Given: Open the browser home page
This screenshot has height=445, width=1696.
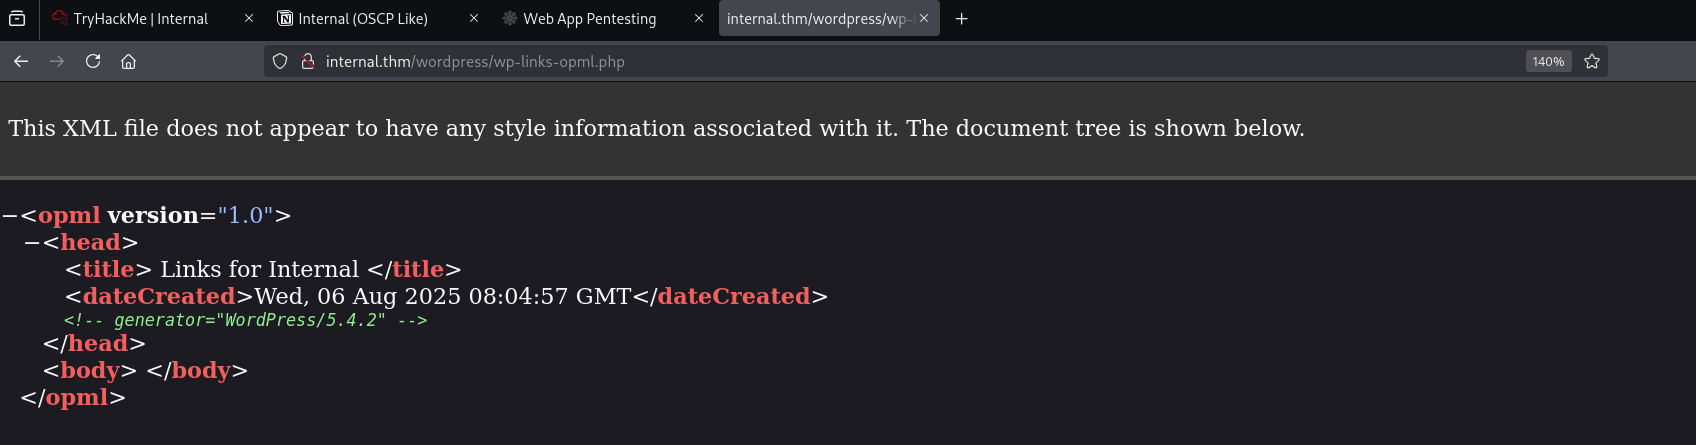Looking at the screenshot, I should pyautogui.click(x=129, y=61).
